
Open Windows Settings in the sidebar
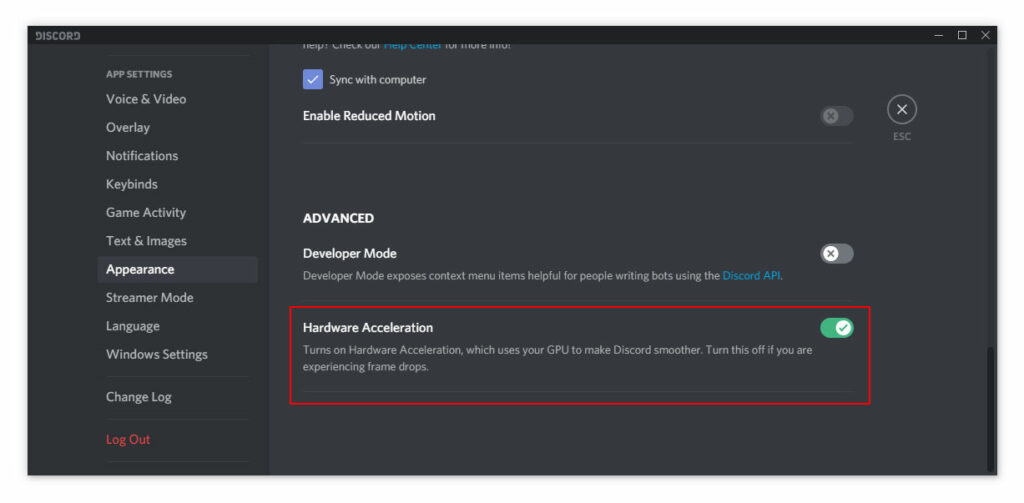(177, 354)
